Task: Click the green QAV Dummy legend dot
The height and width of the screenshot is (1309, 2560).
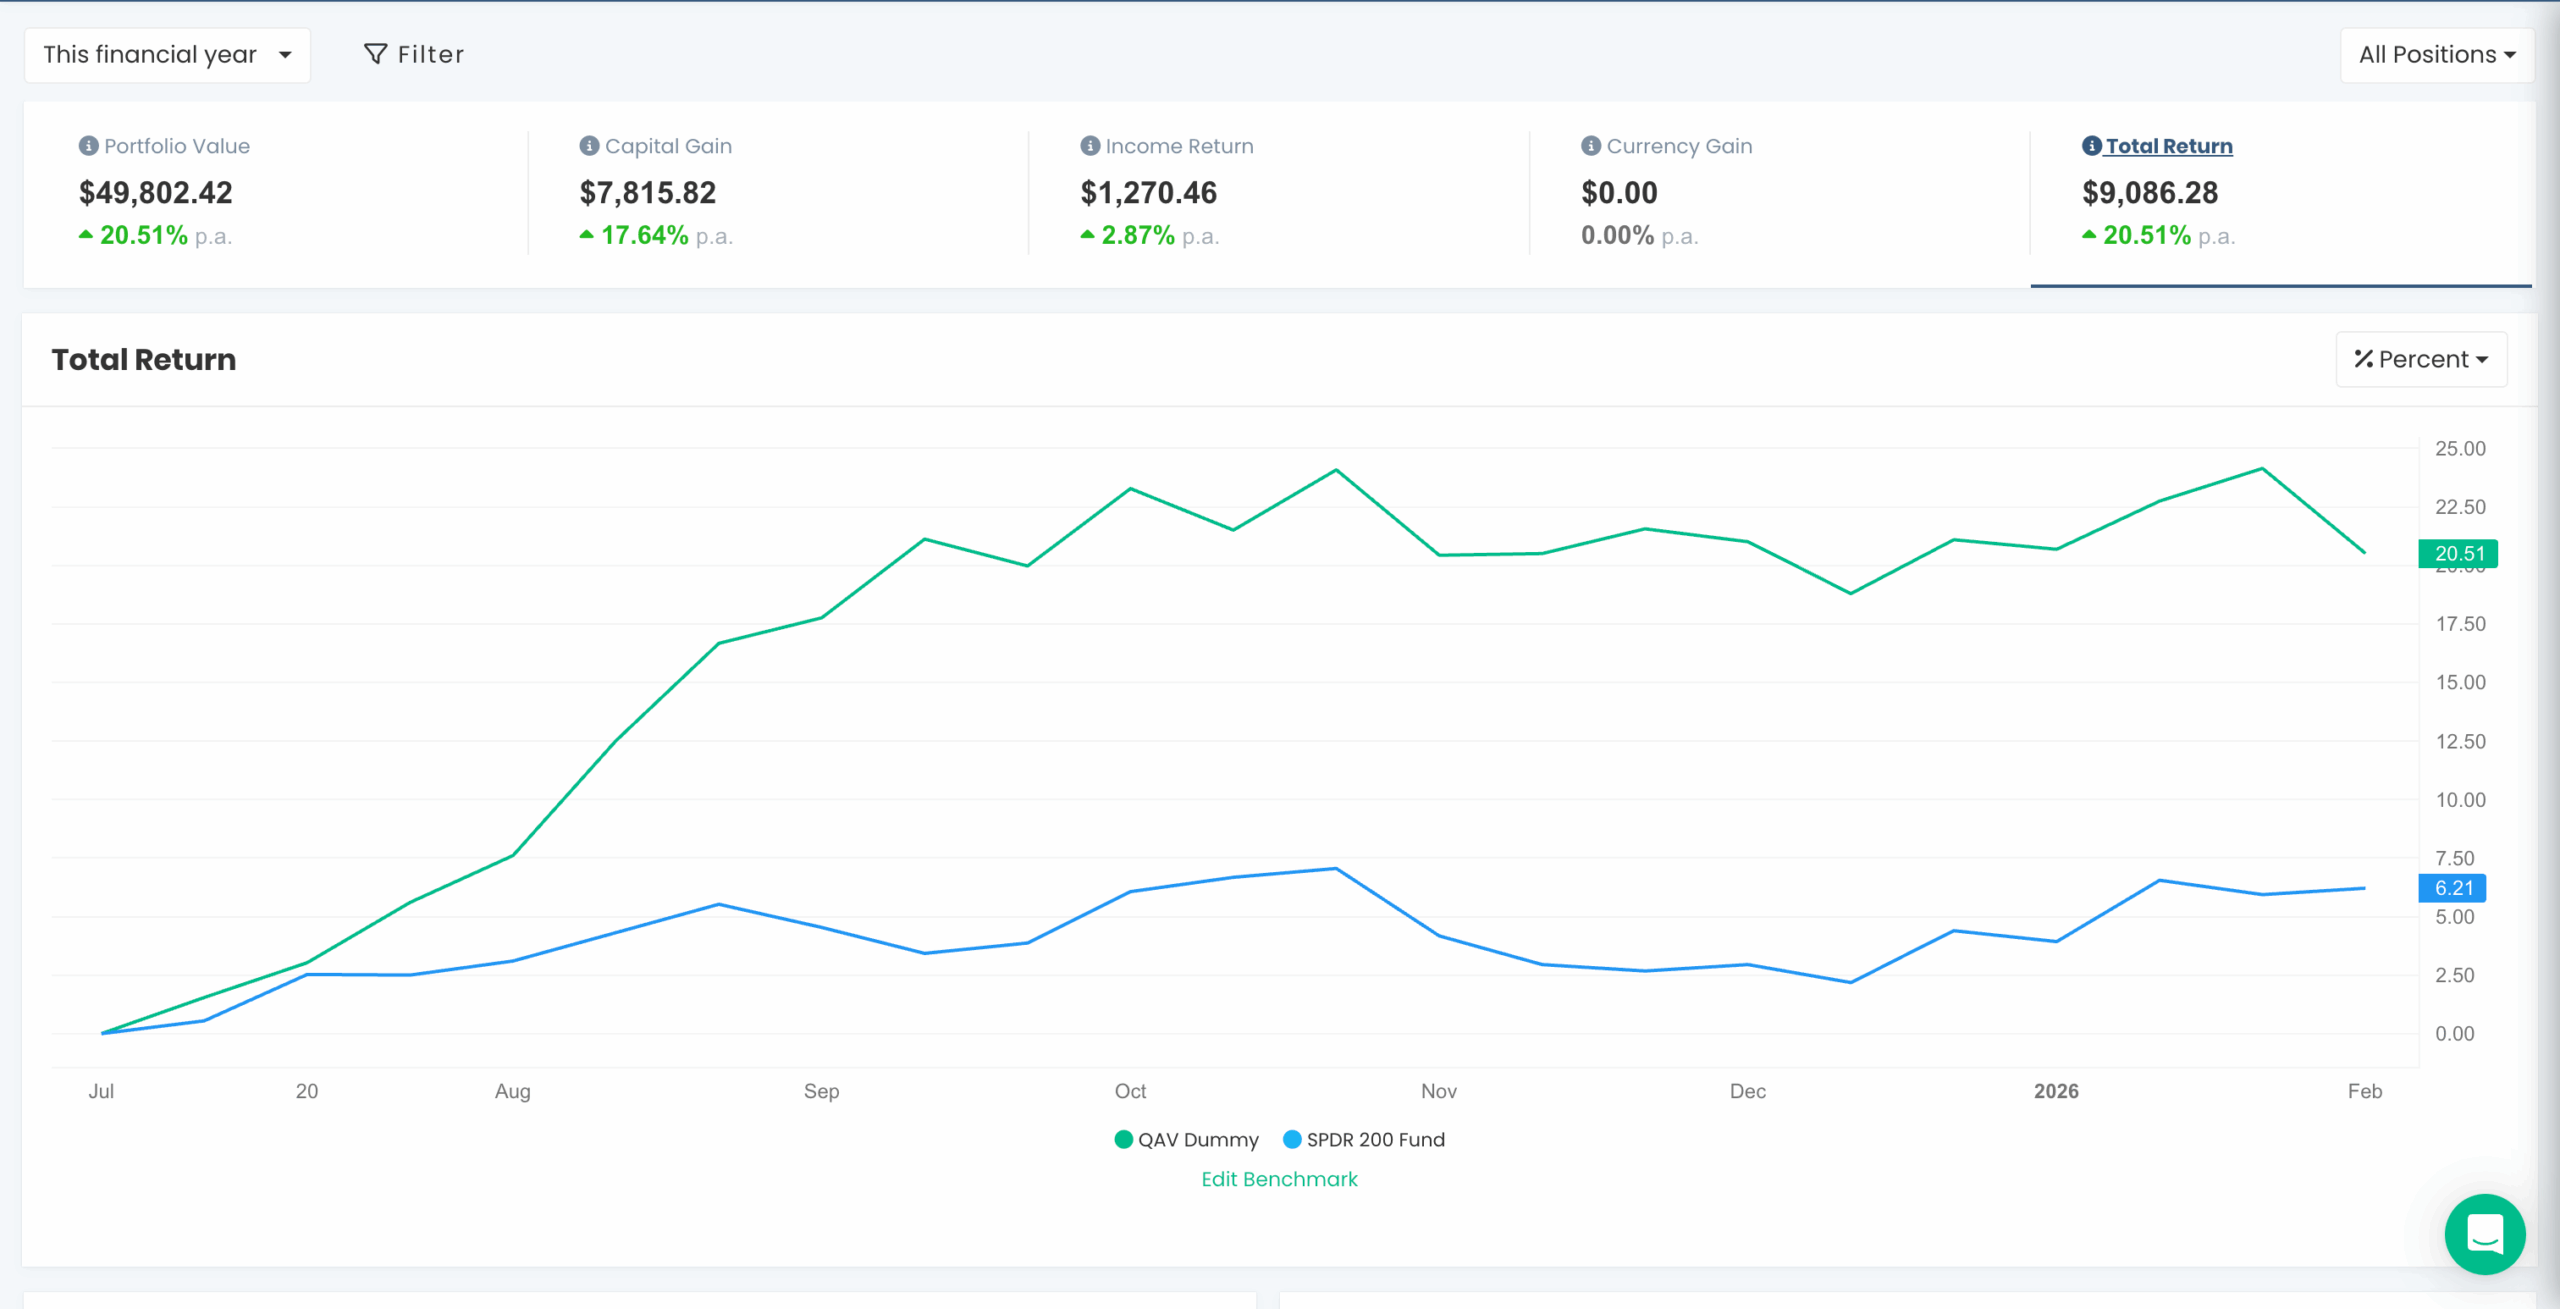Action: [1122, 1139]
